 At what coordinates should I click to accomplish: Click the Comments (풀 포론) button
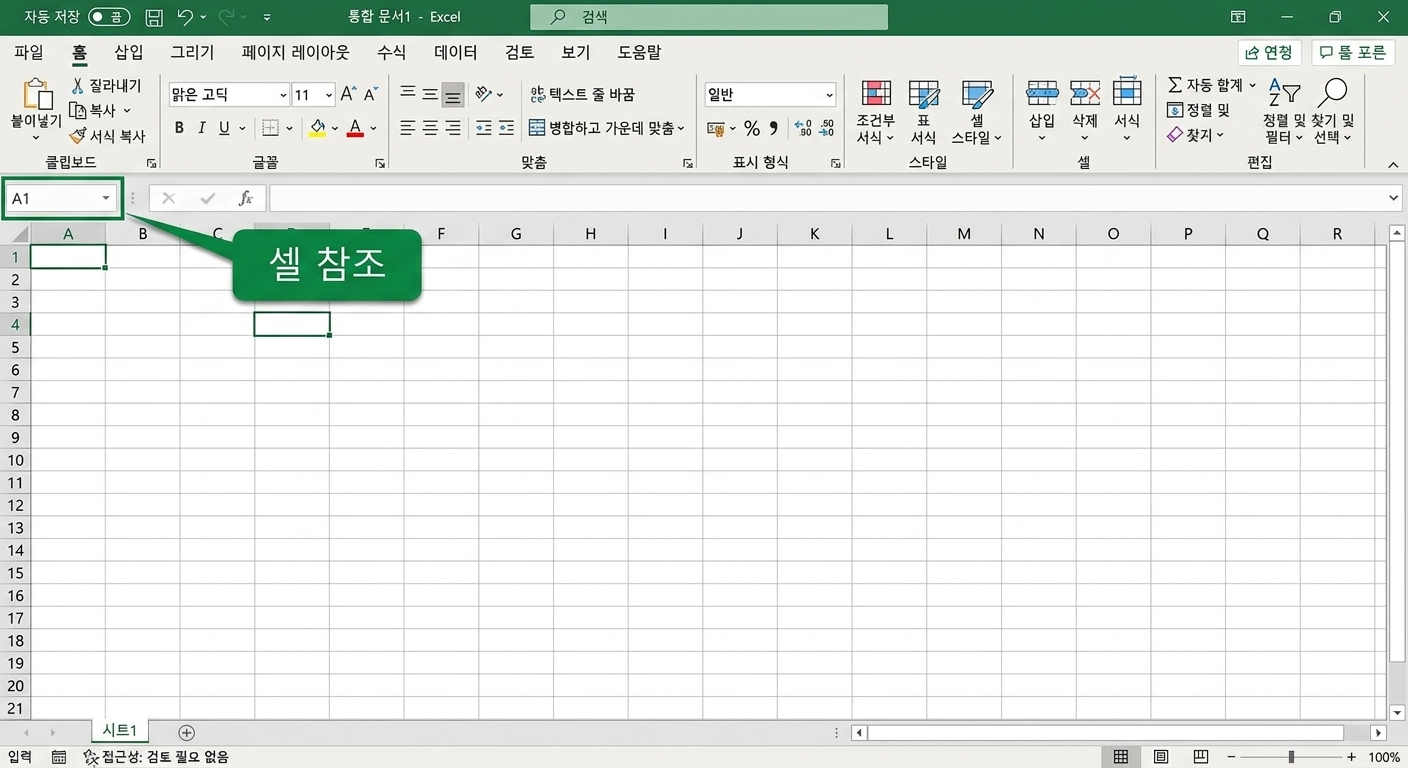(1353, 53)
